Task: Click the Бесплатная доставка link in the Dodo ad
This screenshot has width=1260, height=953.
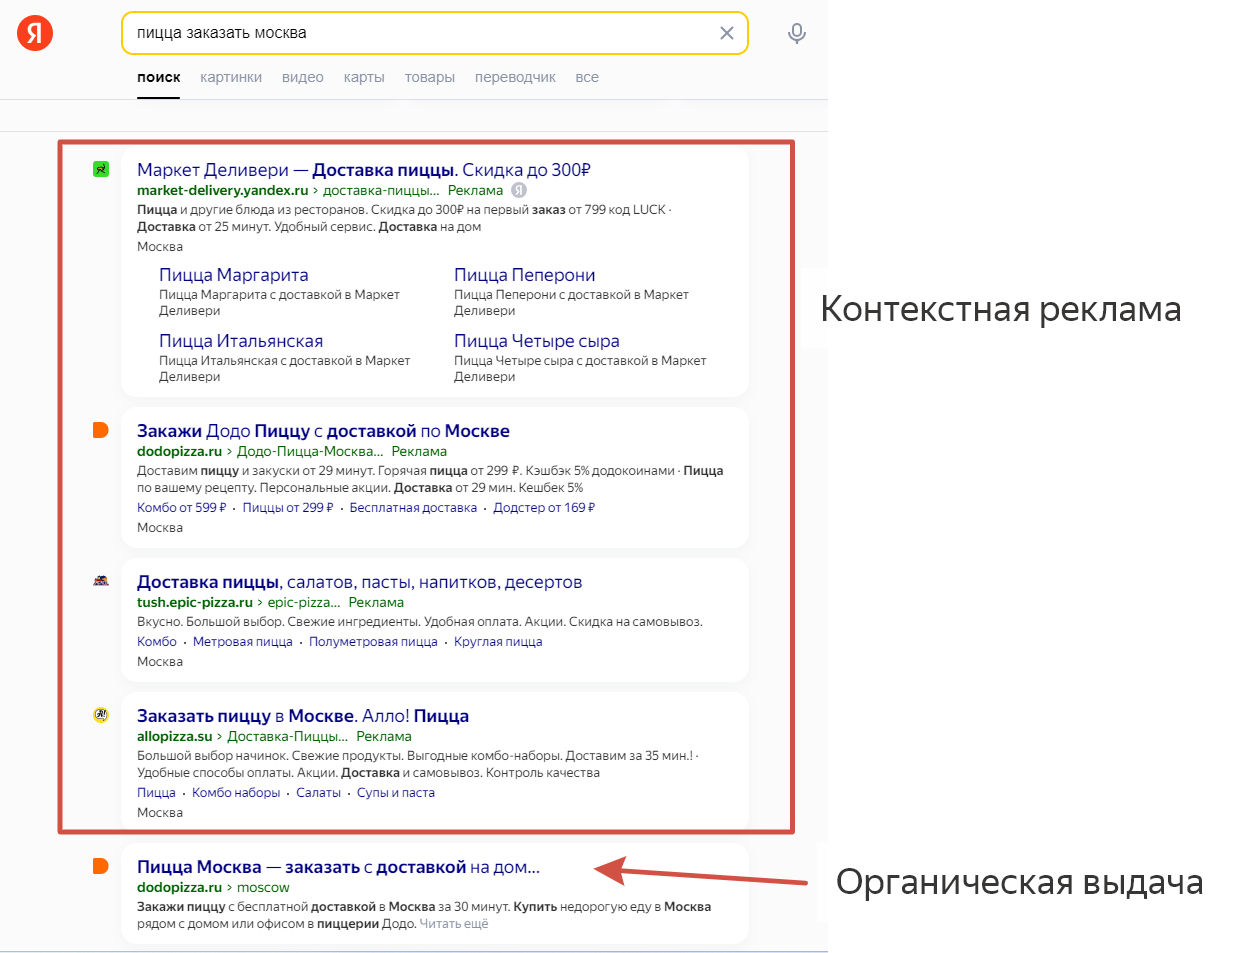Action: pos(414,508)
